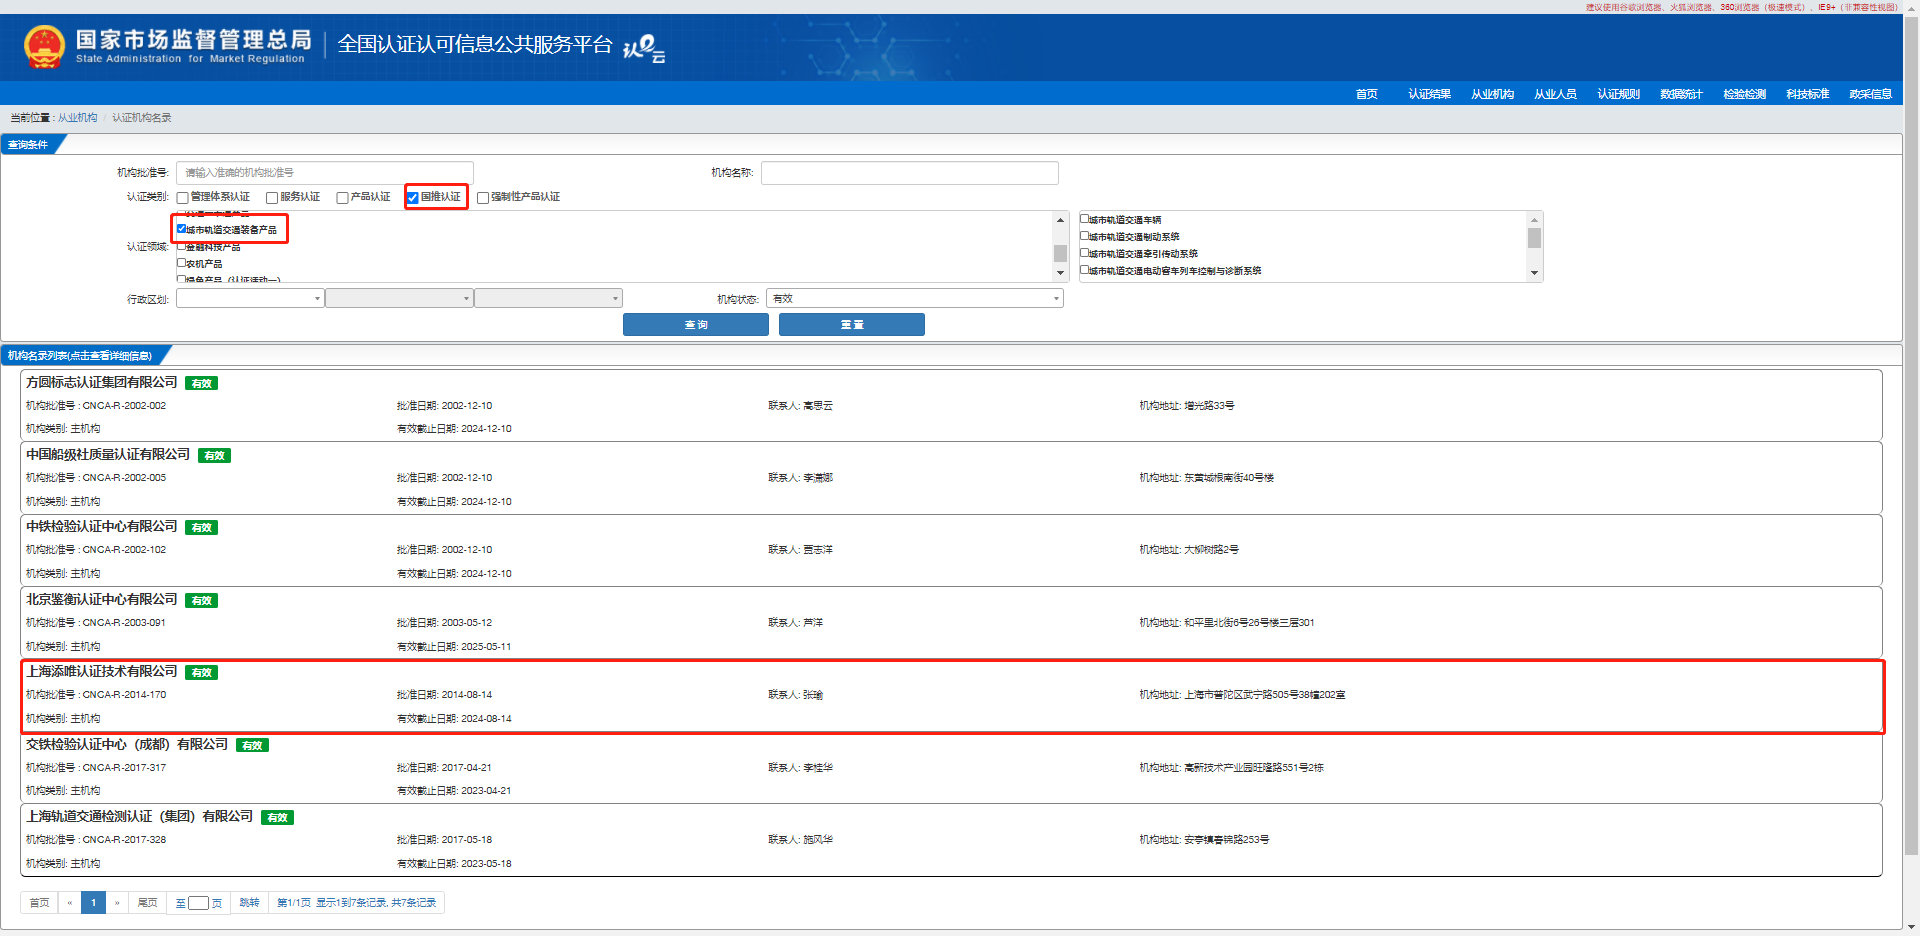Tick the 城市轨道交通车辆 checkbox
1920x936 pixels.
1085,219
